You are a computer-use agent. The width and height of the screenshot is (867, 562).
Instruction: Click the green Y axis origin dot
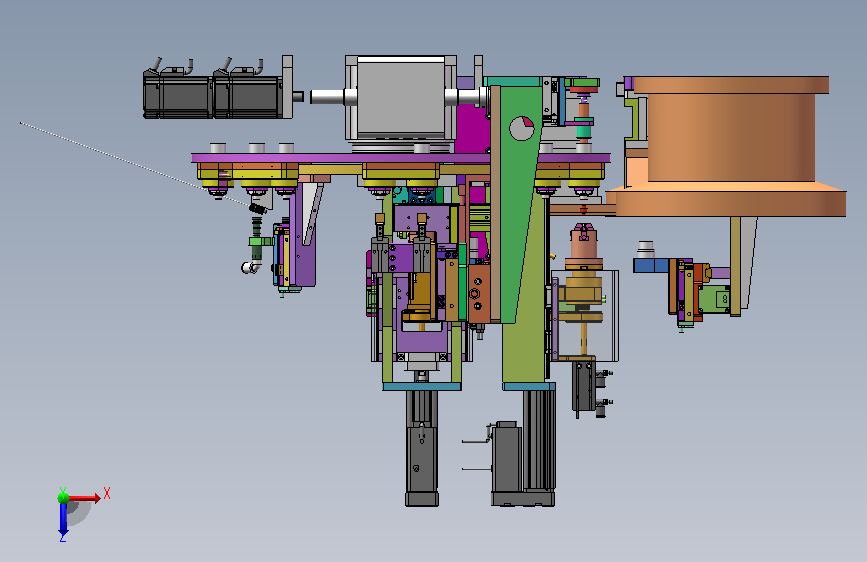tap(64, 497)
